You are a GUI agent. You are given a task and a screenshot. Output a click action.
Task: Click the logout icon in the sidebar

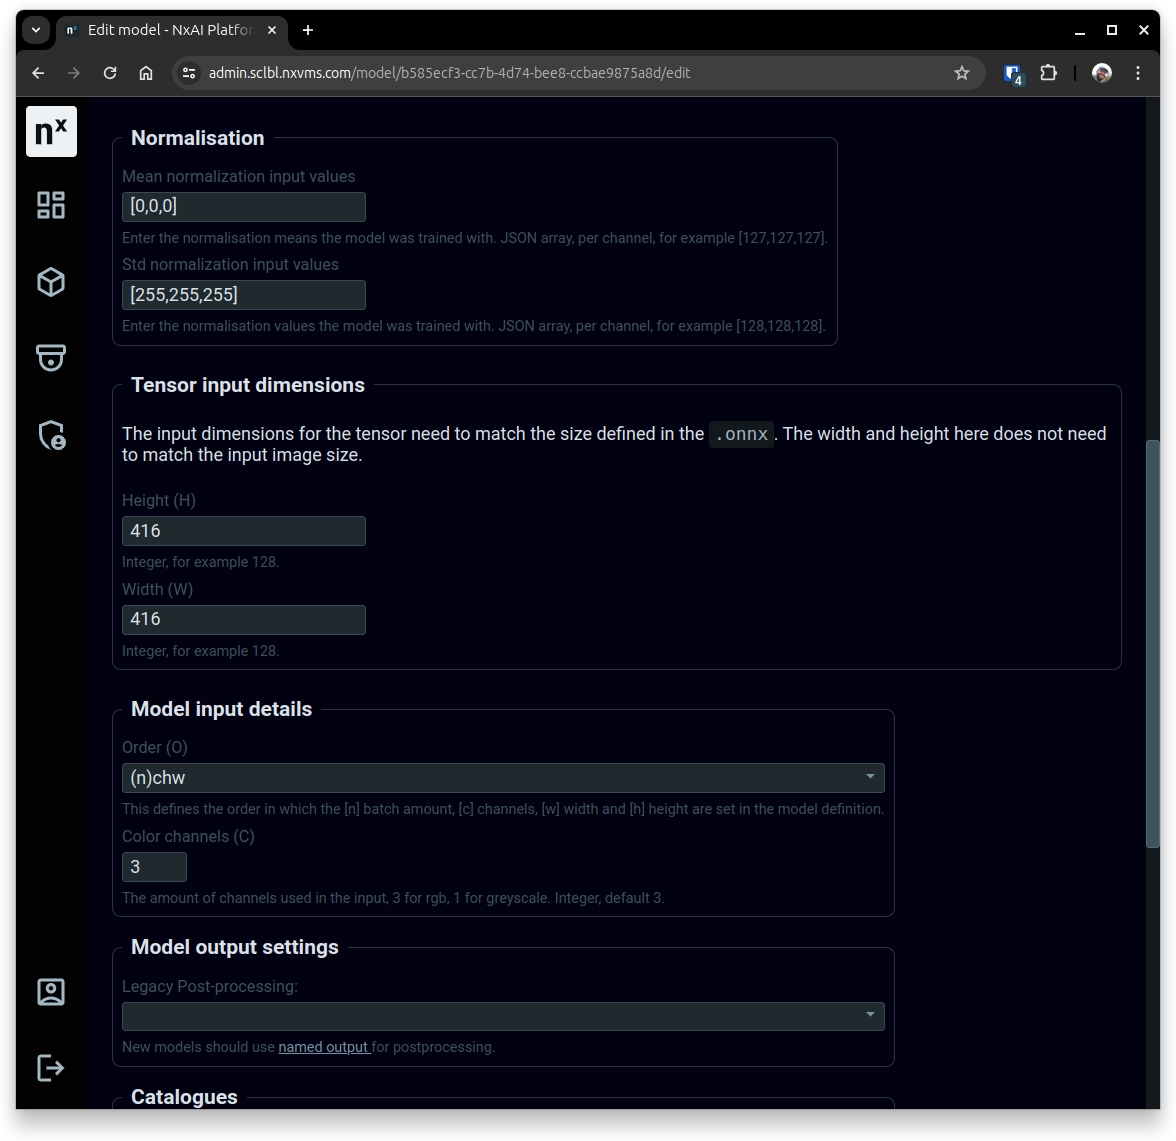tap(51, 1067)
